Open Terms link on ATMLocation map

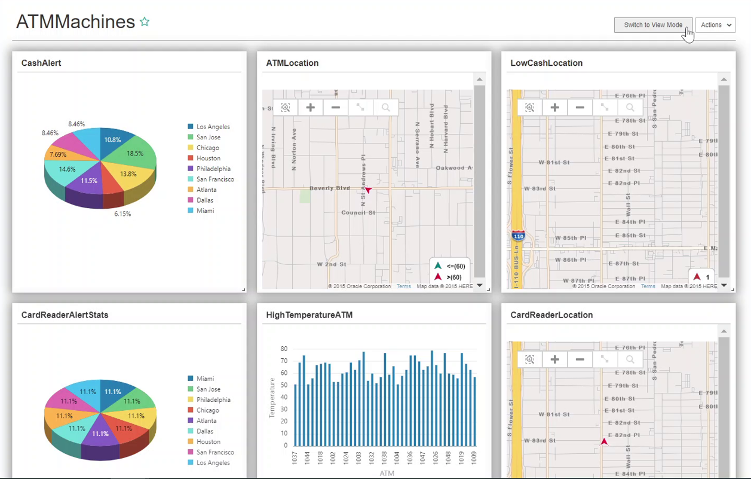(403, 286)
